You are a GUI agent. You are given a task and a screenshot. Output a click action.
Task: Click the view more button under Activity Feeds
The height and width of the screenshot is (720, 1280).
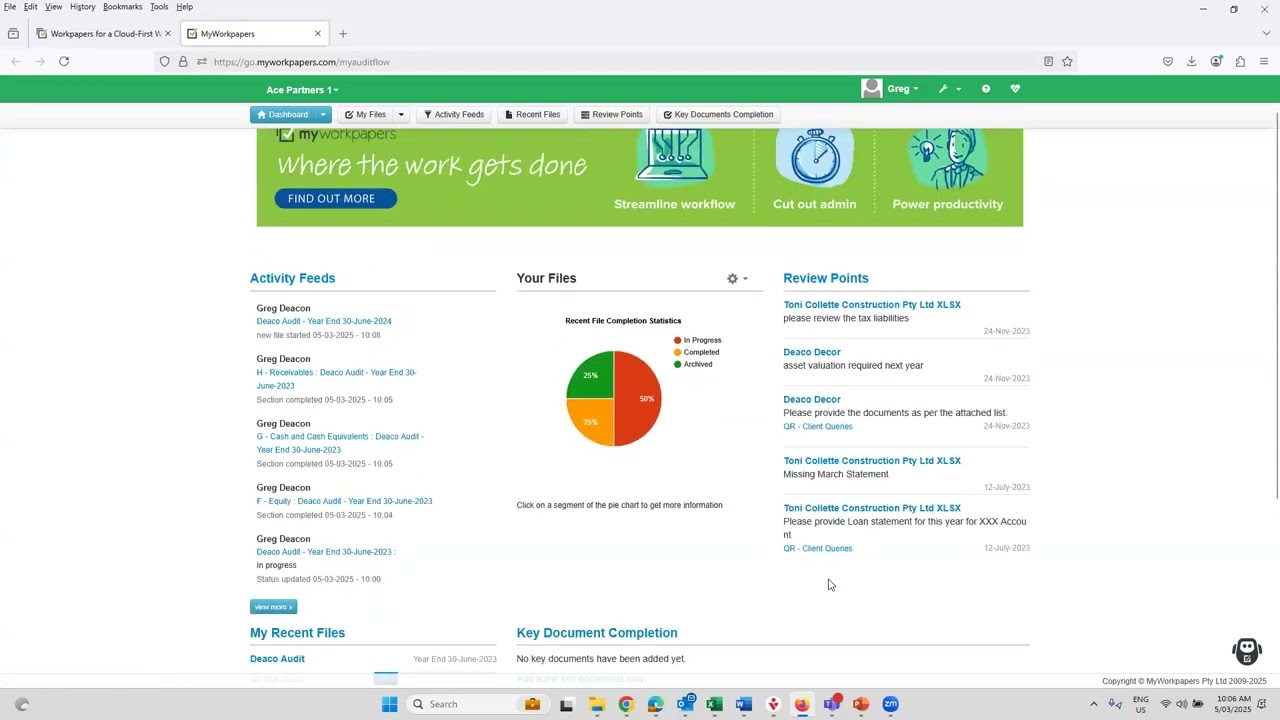click(x=273, y=607)
